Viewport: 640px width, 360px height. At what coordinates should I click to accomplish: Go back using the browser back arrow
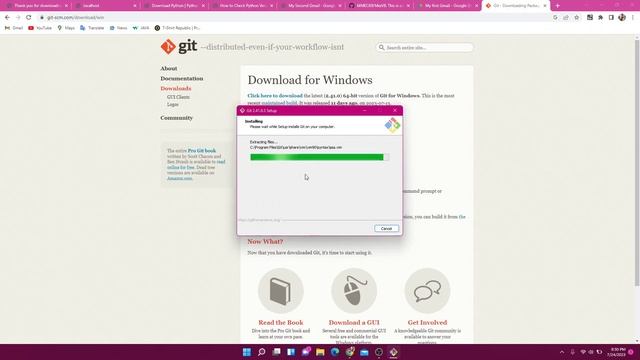coord(7,18)
